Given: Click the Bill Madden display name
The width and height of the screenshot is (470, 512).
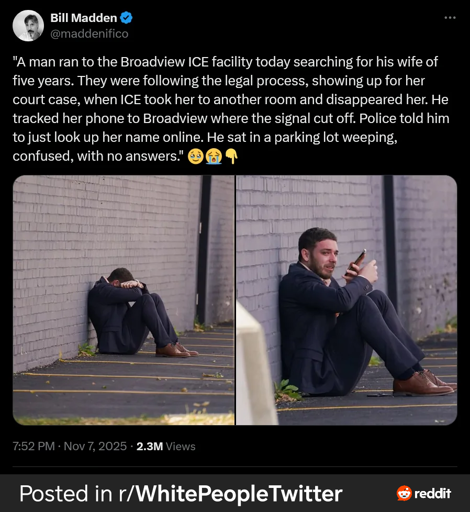Looking at the screenshot, I should (84, 18).
